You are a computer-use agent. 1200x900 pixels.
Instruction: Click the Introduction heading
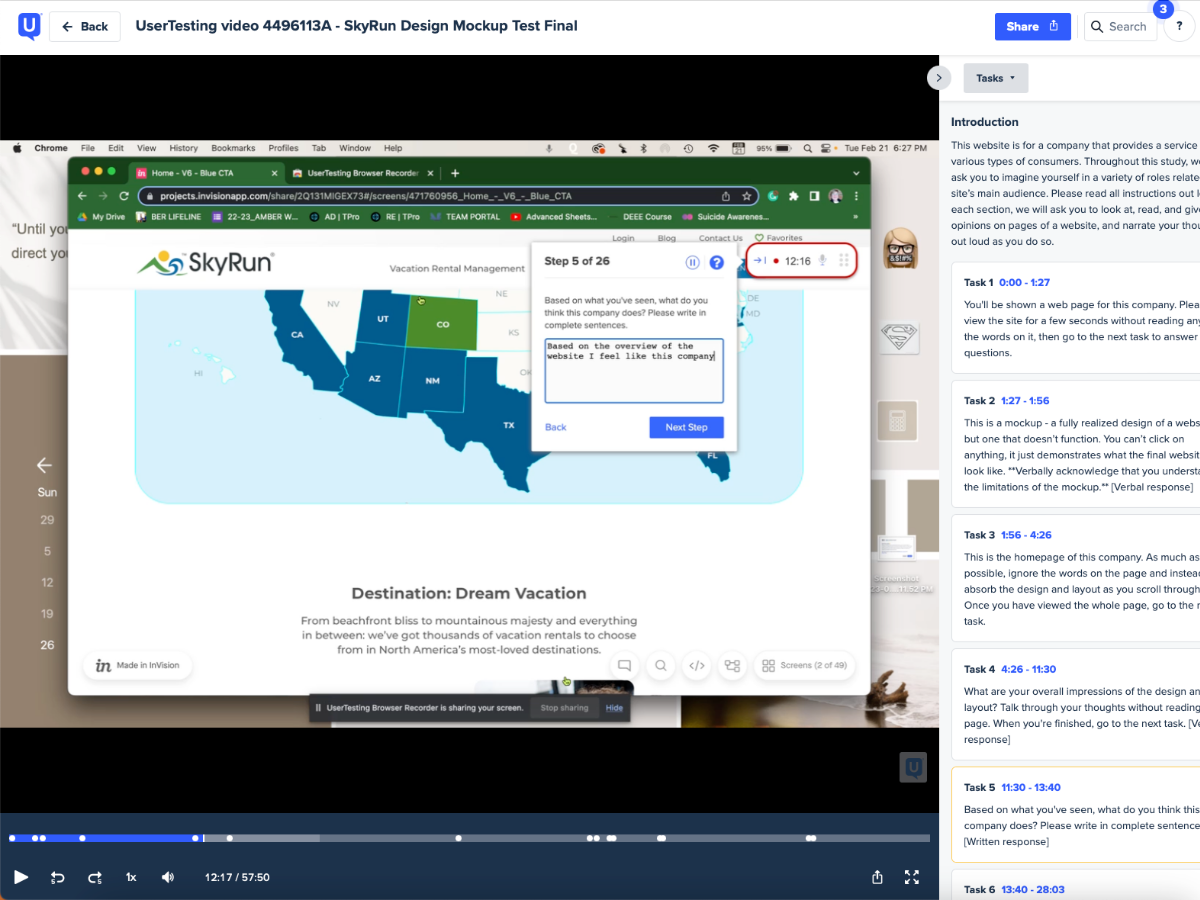click(985, 122)
